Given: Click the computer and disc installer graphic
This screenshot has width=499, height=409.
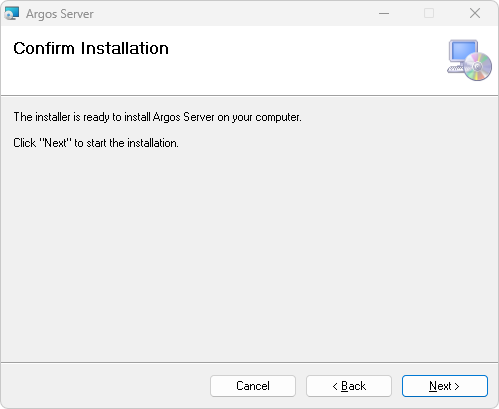Looking at the screenshot, I should (469, 60).
